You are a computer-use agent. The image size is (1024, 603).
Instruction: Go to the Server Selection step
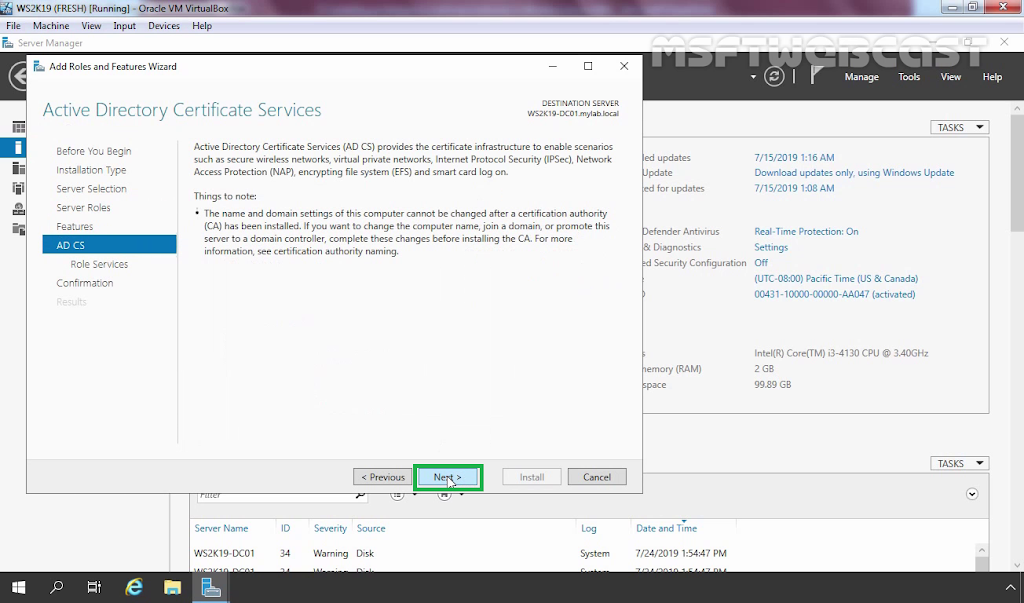pos(91,189)
